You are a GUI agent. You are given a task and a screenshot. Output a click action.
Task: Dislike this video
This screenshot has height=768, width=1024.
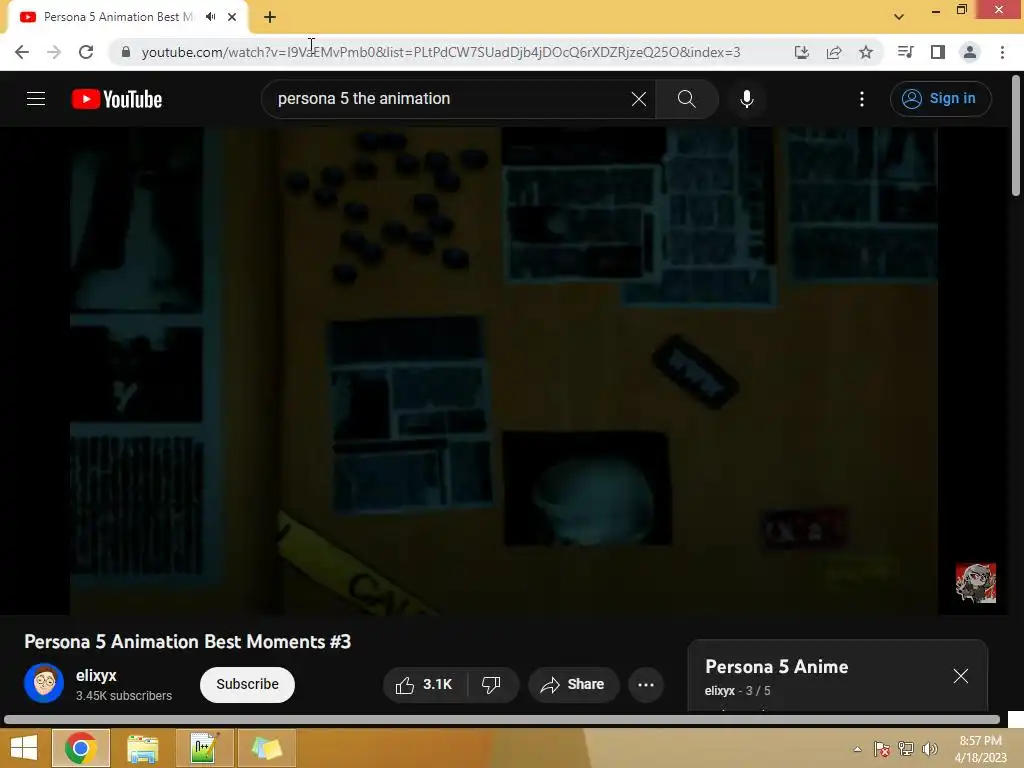click(492, 684)
